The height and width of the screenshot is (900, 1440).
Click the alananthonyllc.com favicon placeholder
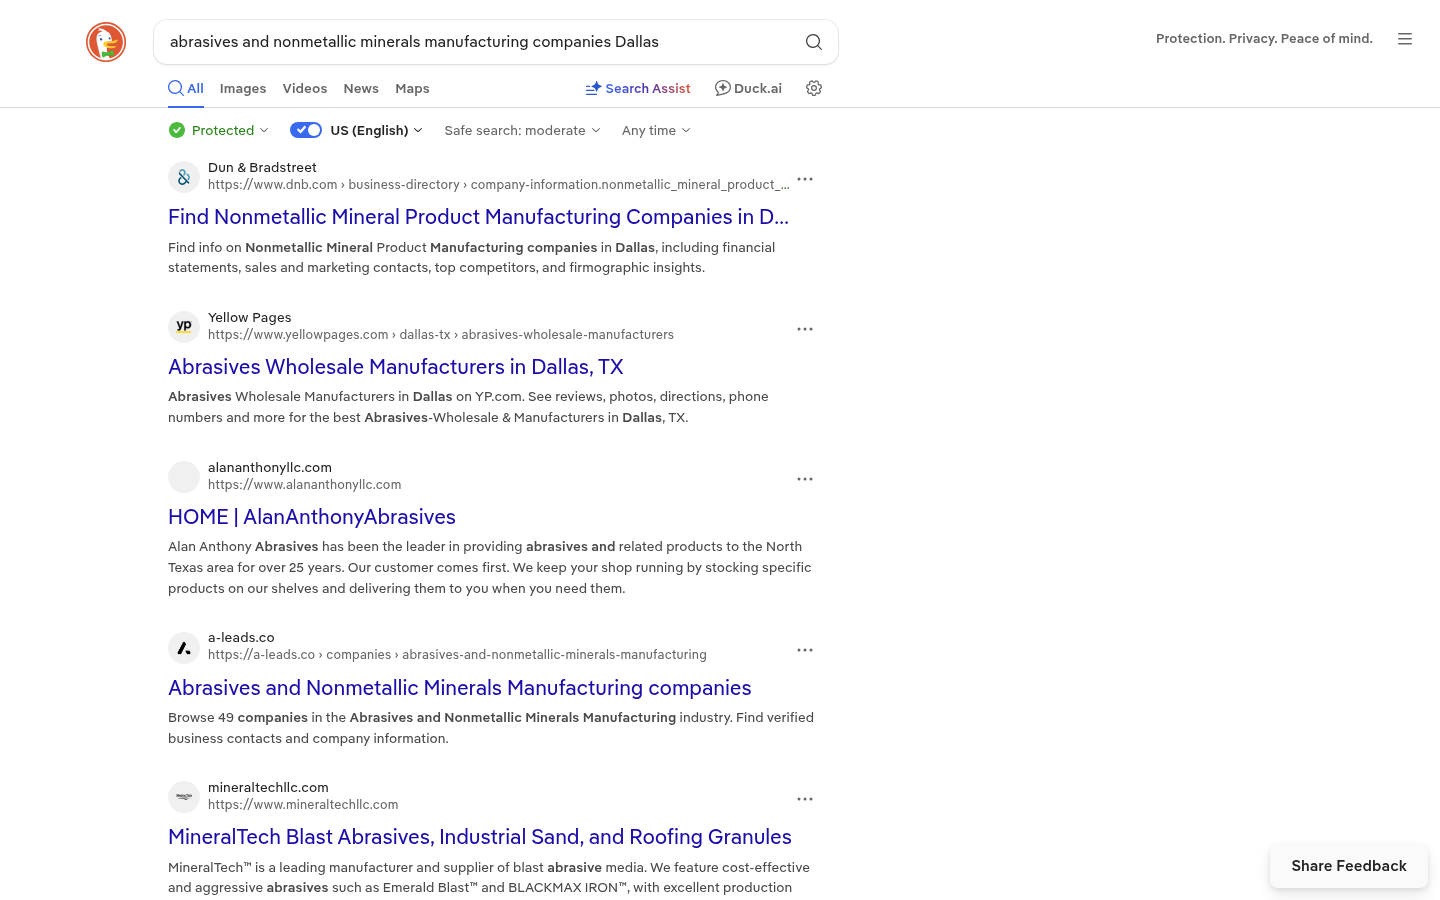[184, 477]
